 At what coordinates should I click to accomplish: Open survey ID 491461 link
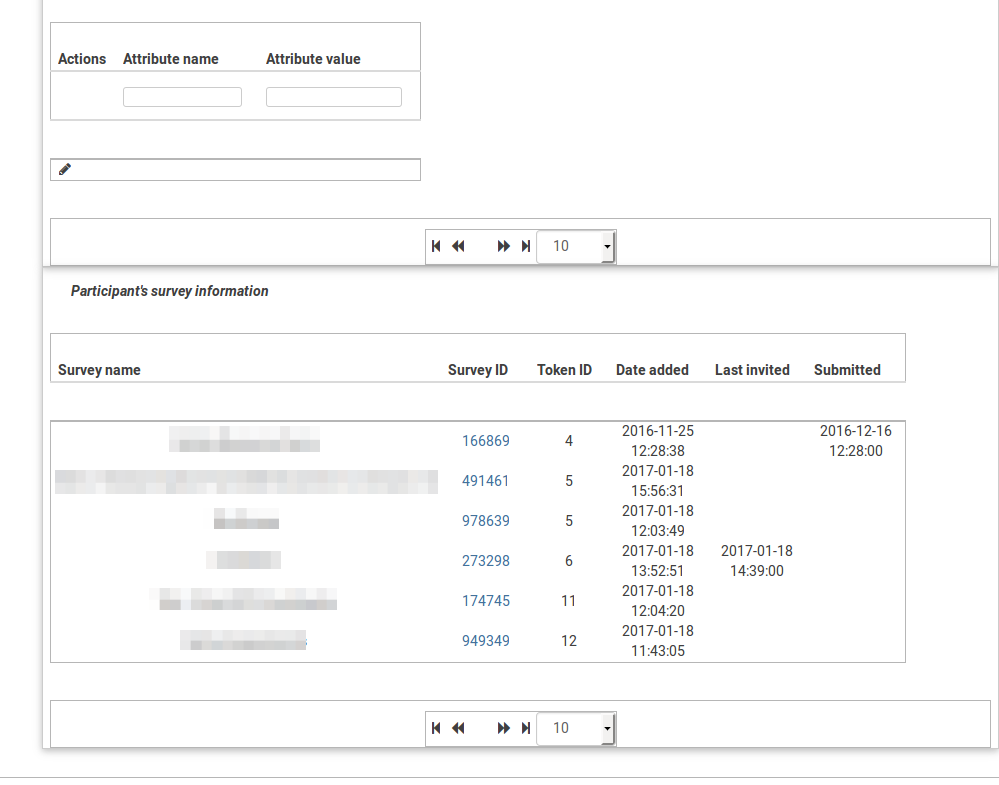click(485, 481)
